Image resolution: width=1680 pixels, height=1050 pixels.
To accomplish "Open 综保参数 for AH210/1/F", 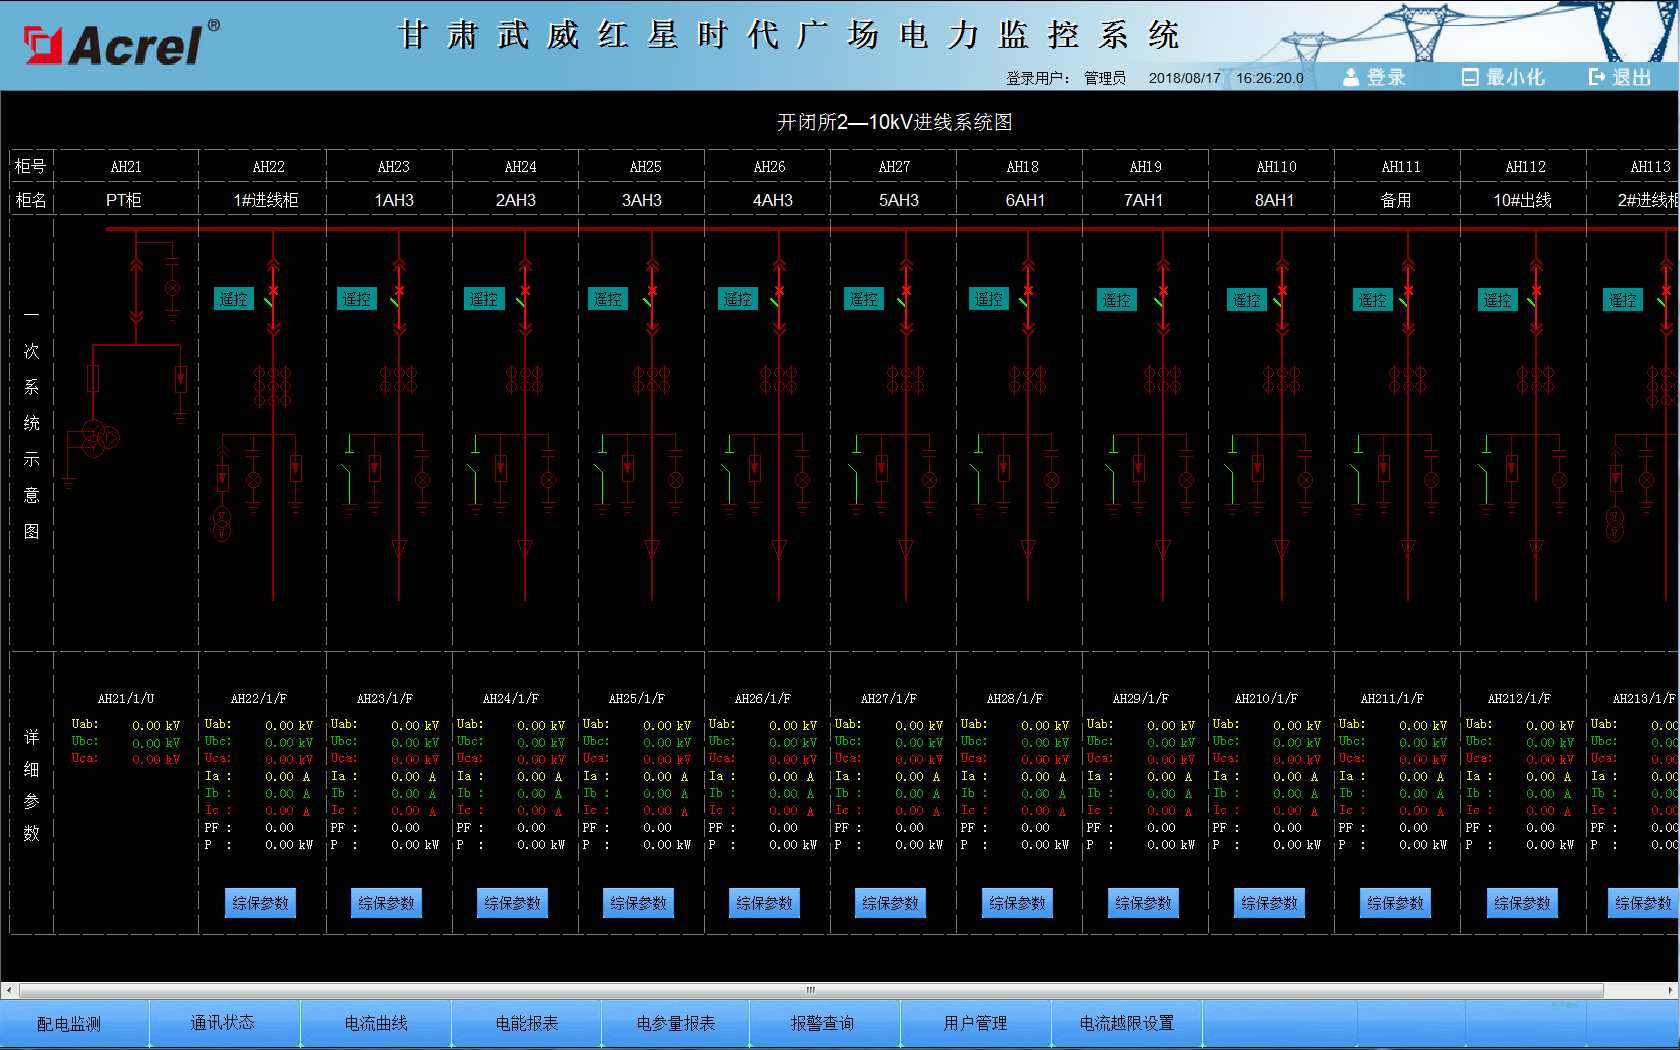I will (1270, 903).
